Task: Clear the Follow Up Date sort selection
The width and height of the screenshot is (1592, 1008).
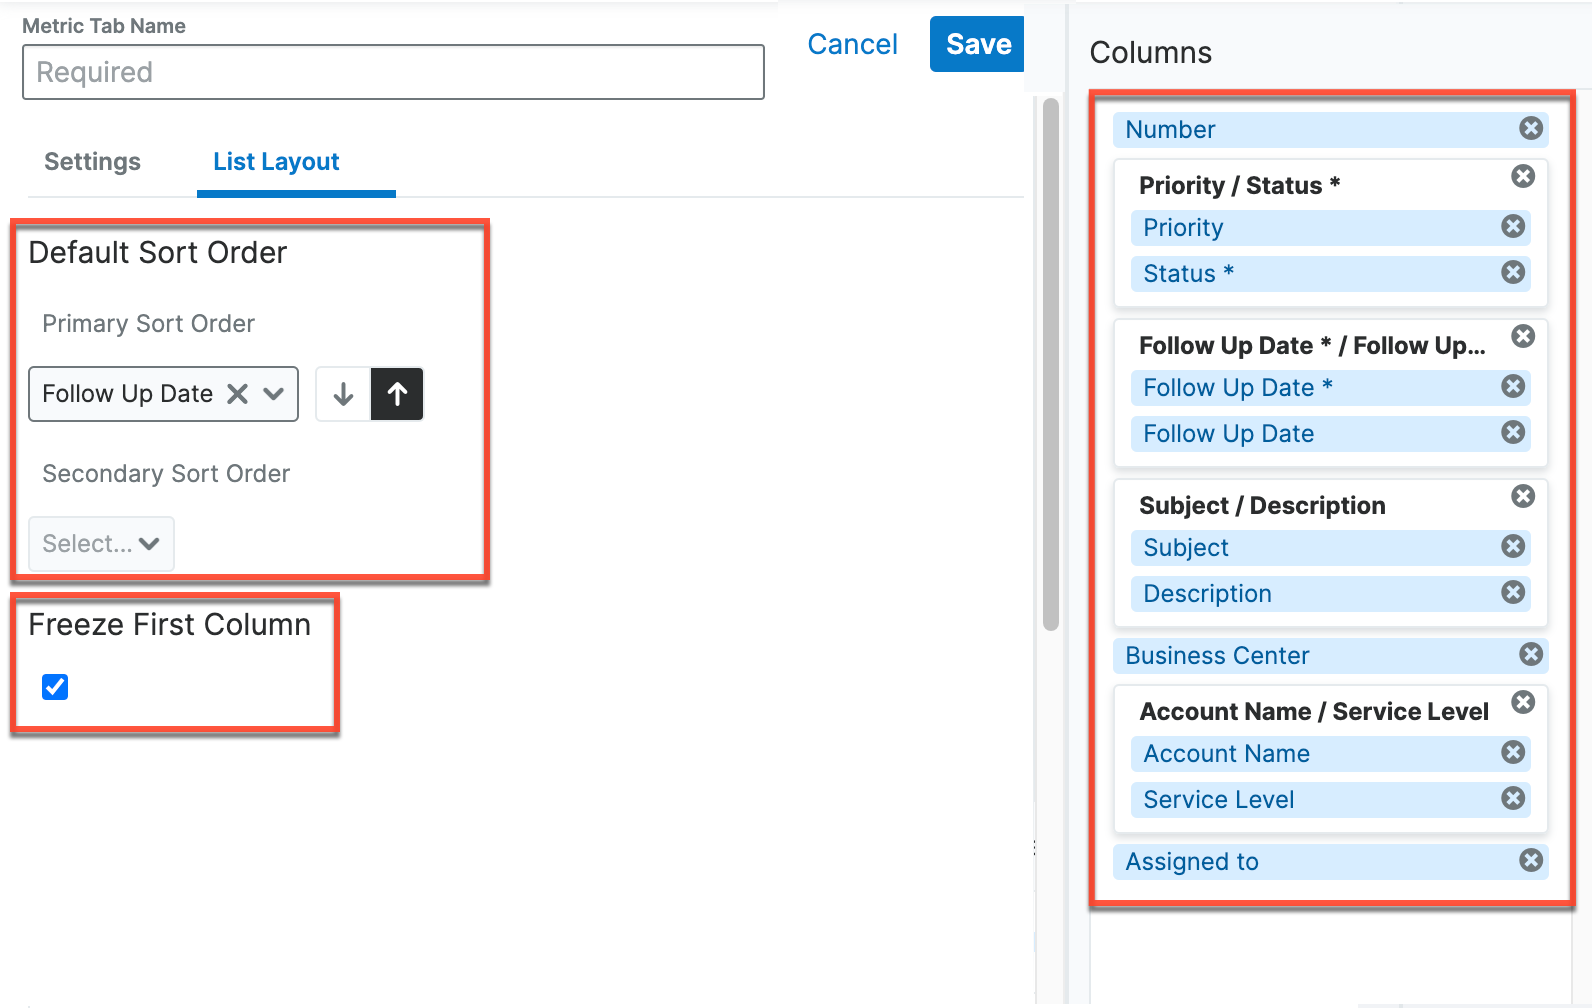Action: pos(237,394)
